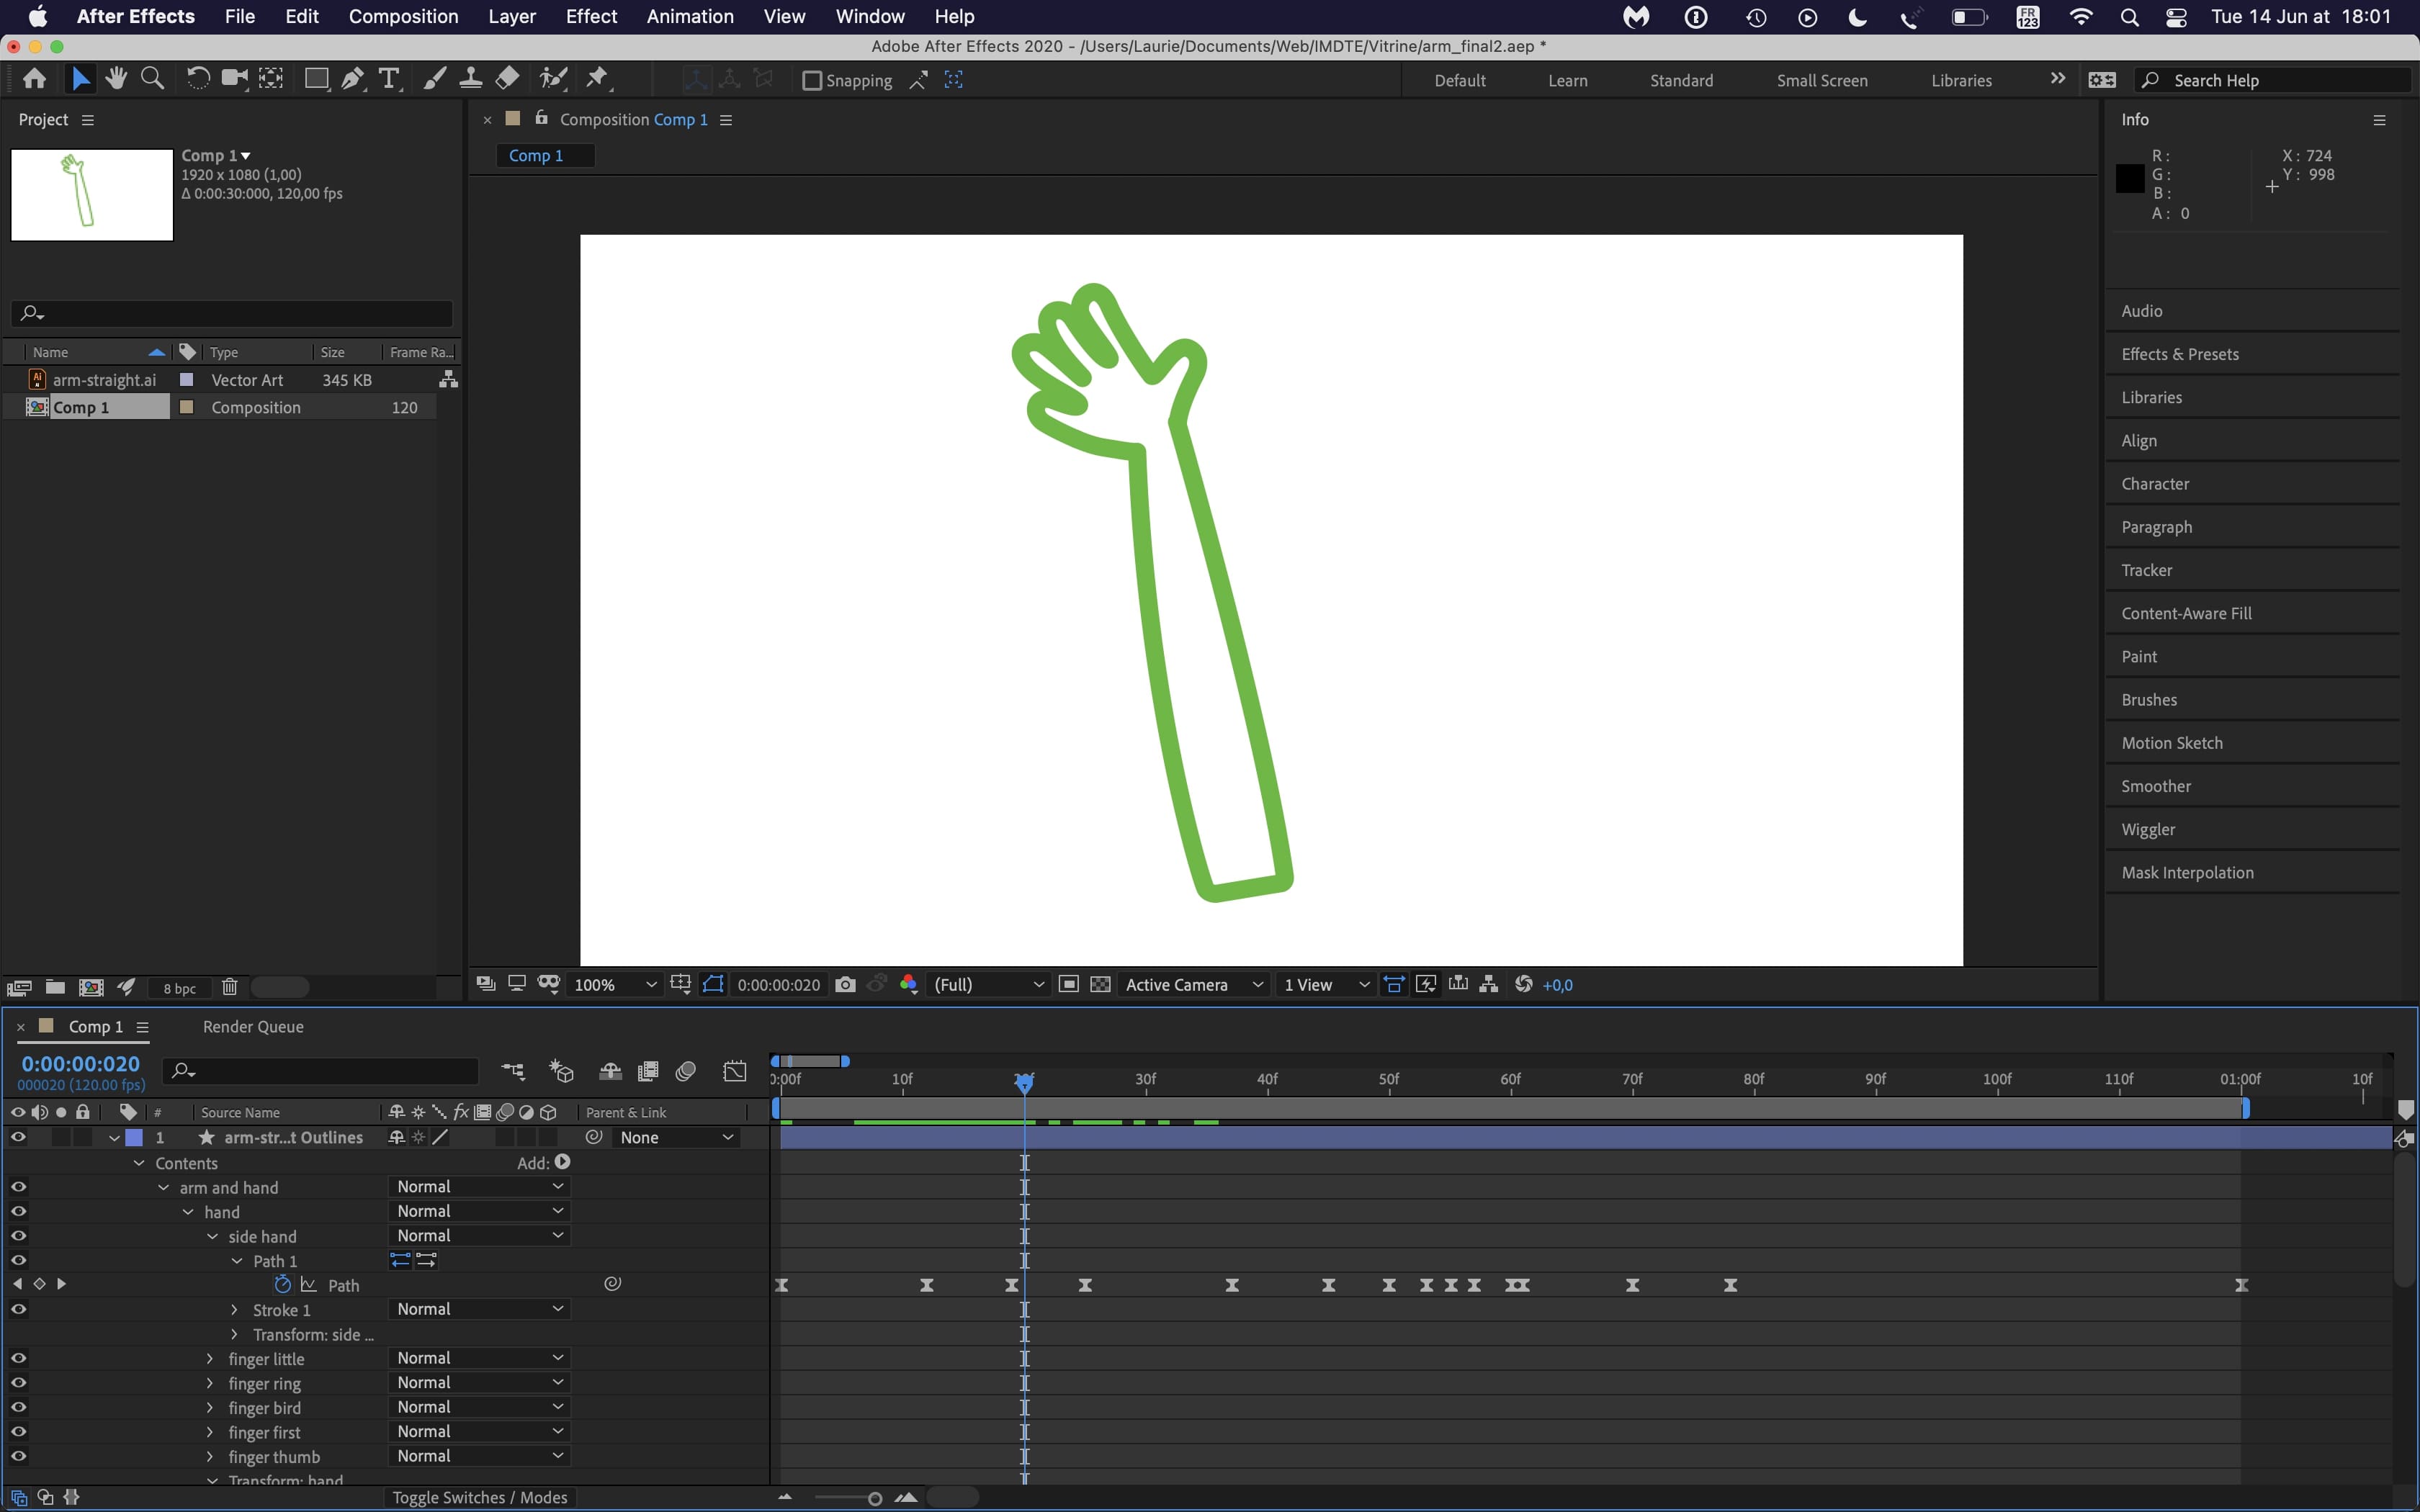
Task: Hide the finger little group
Action: 18,1358
